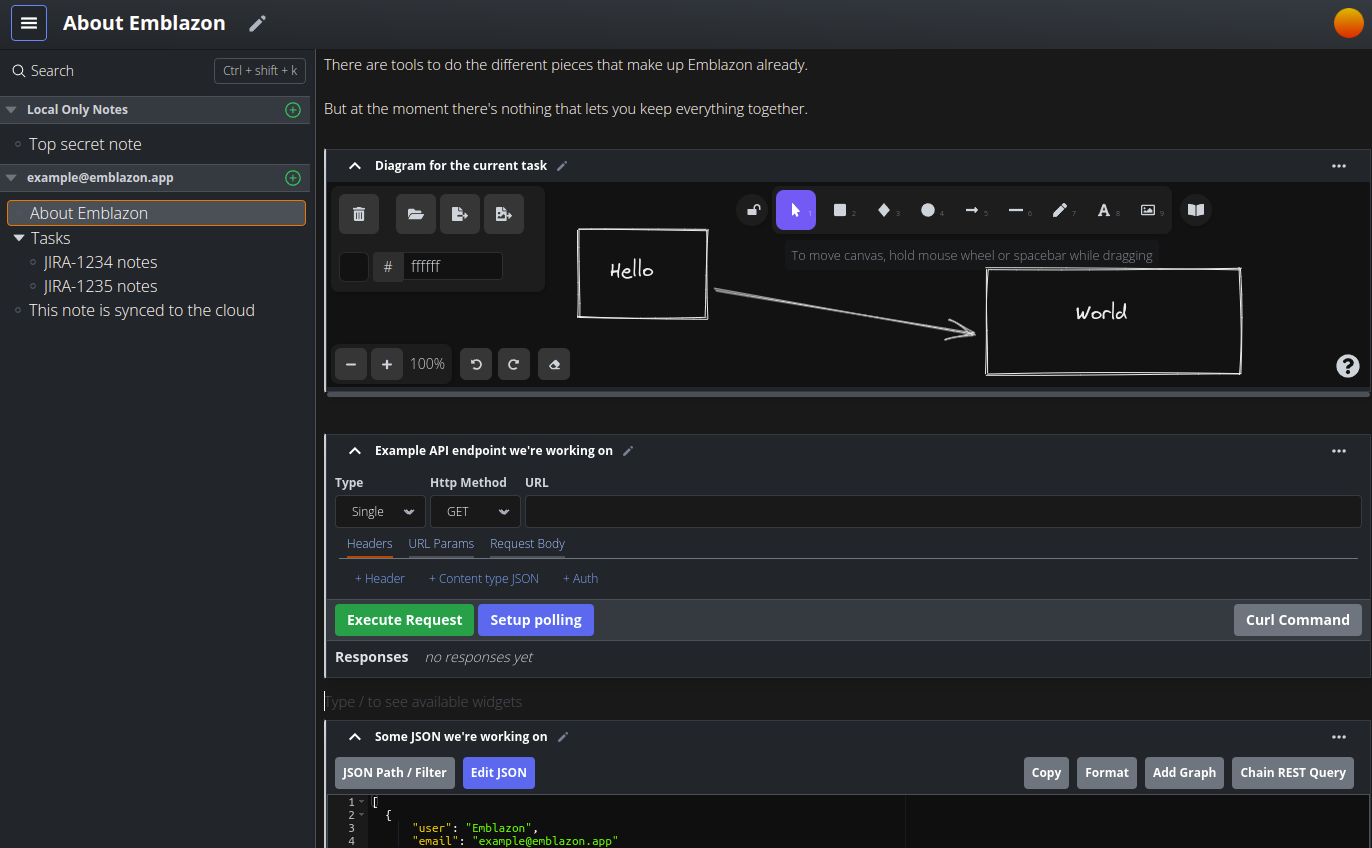Choose the Text tool in the canvas toolbar
The width and height of the screenshot is (1372, 848).
click(1103, 210)
